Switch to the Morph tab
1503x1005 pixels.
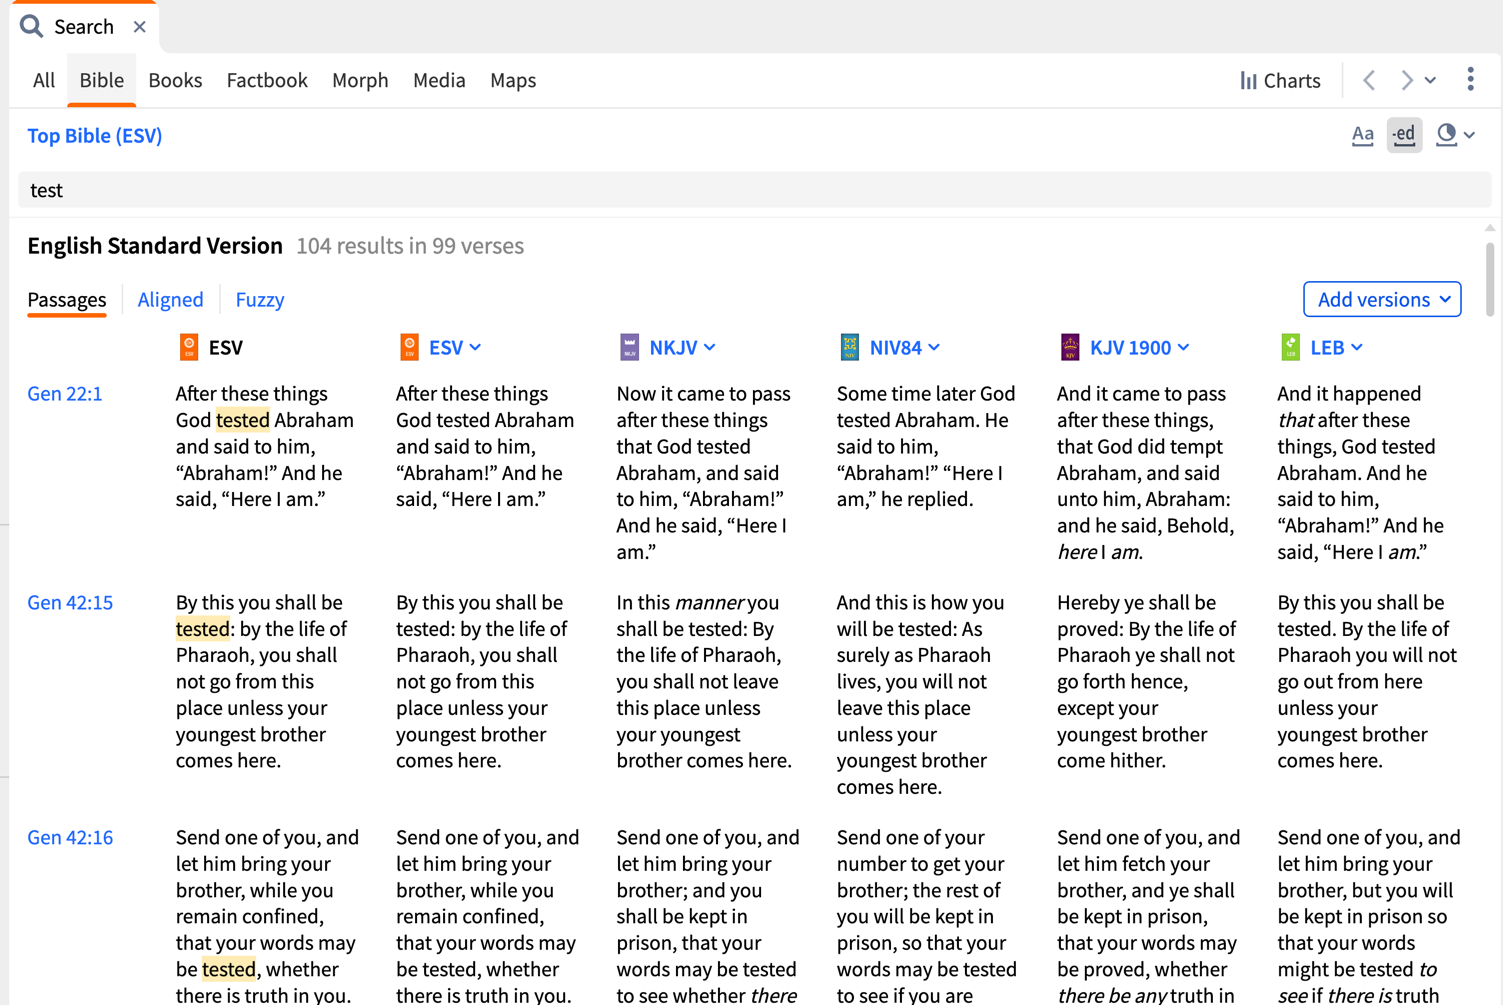(x=360, y=80)
